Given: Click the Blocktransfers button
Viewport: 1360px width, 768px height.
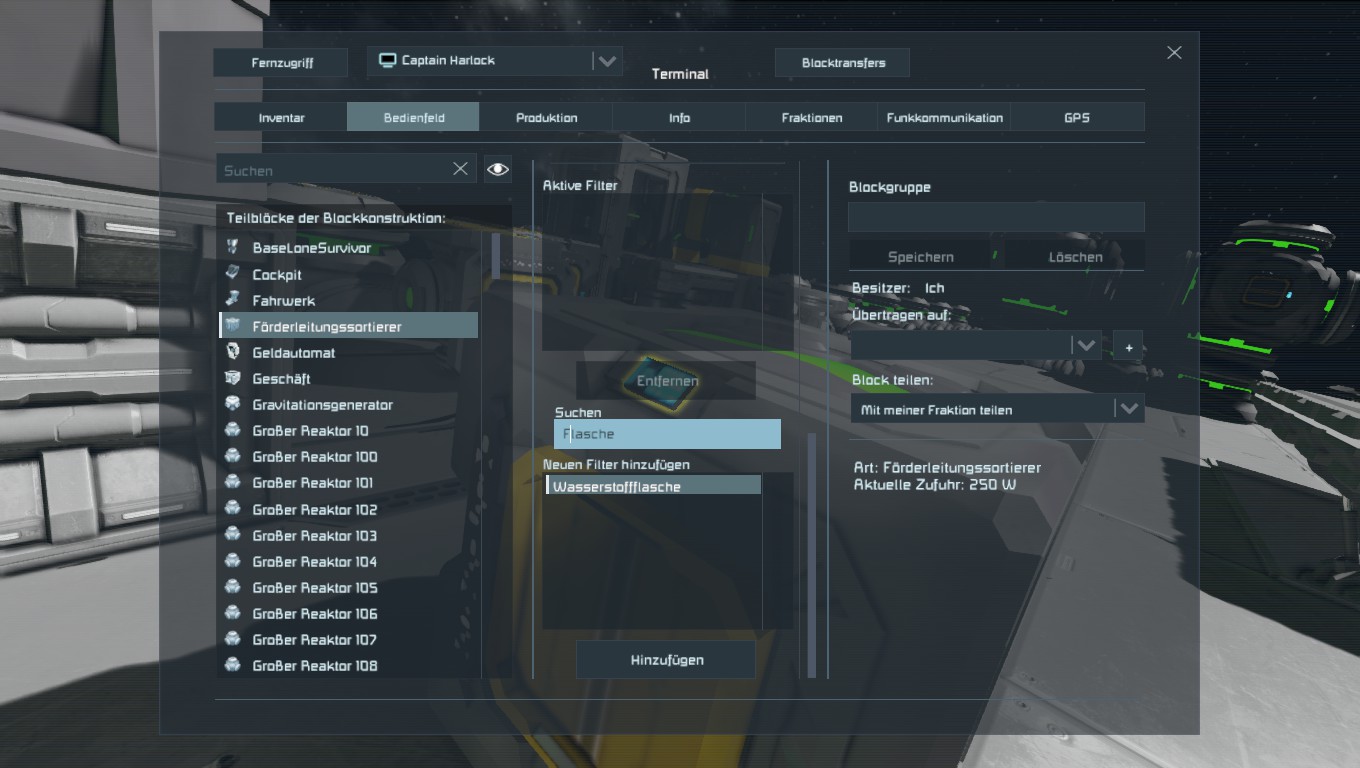Looking at the screenshot, I should (x=843, y=62).
